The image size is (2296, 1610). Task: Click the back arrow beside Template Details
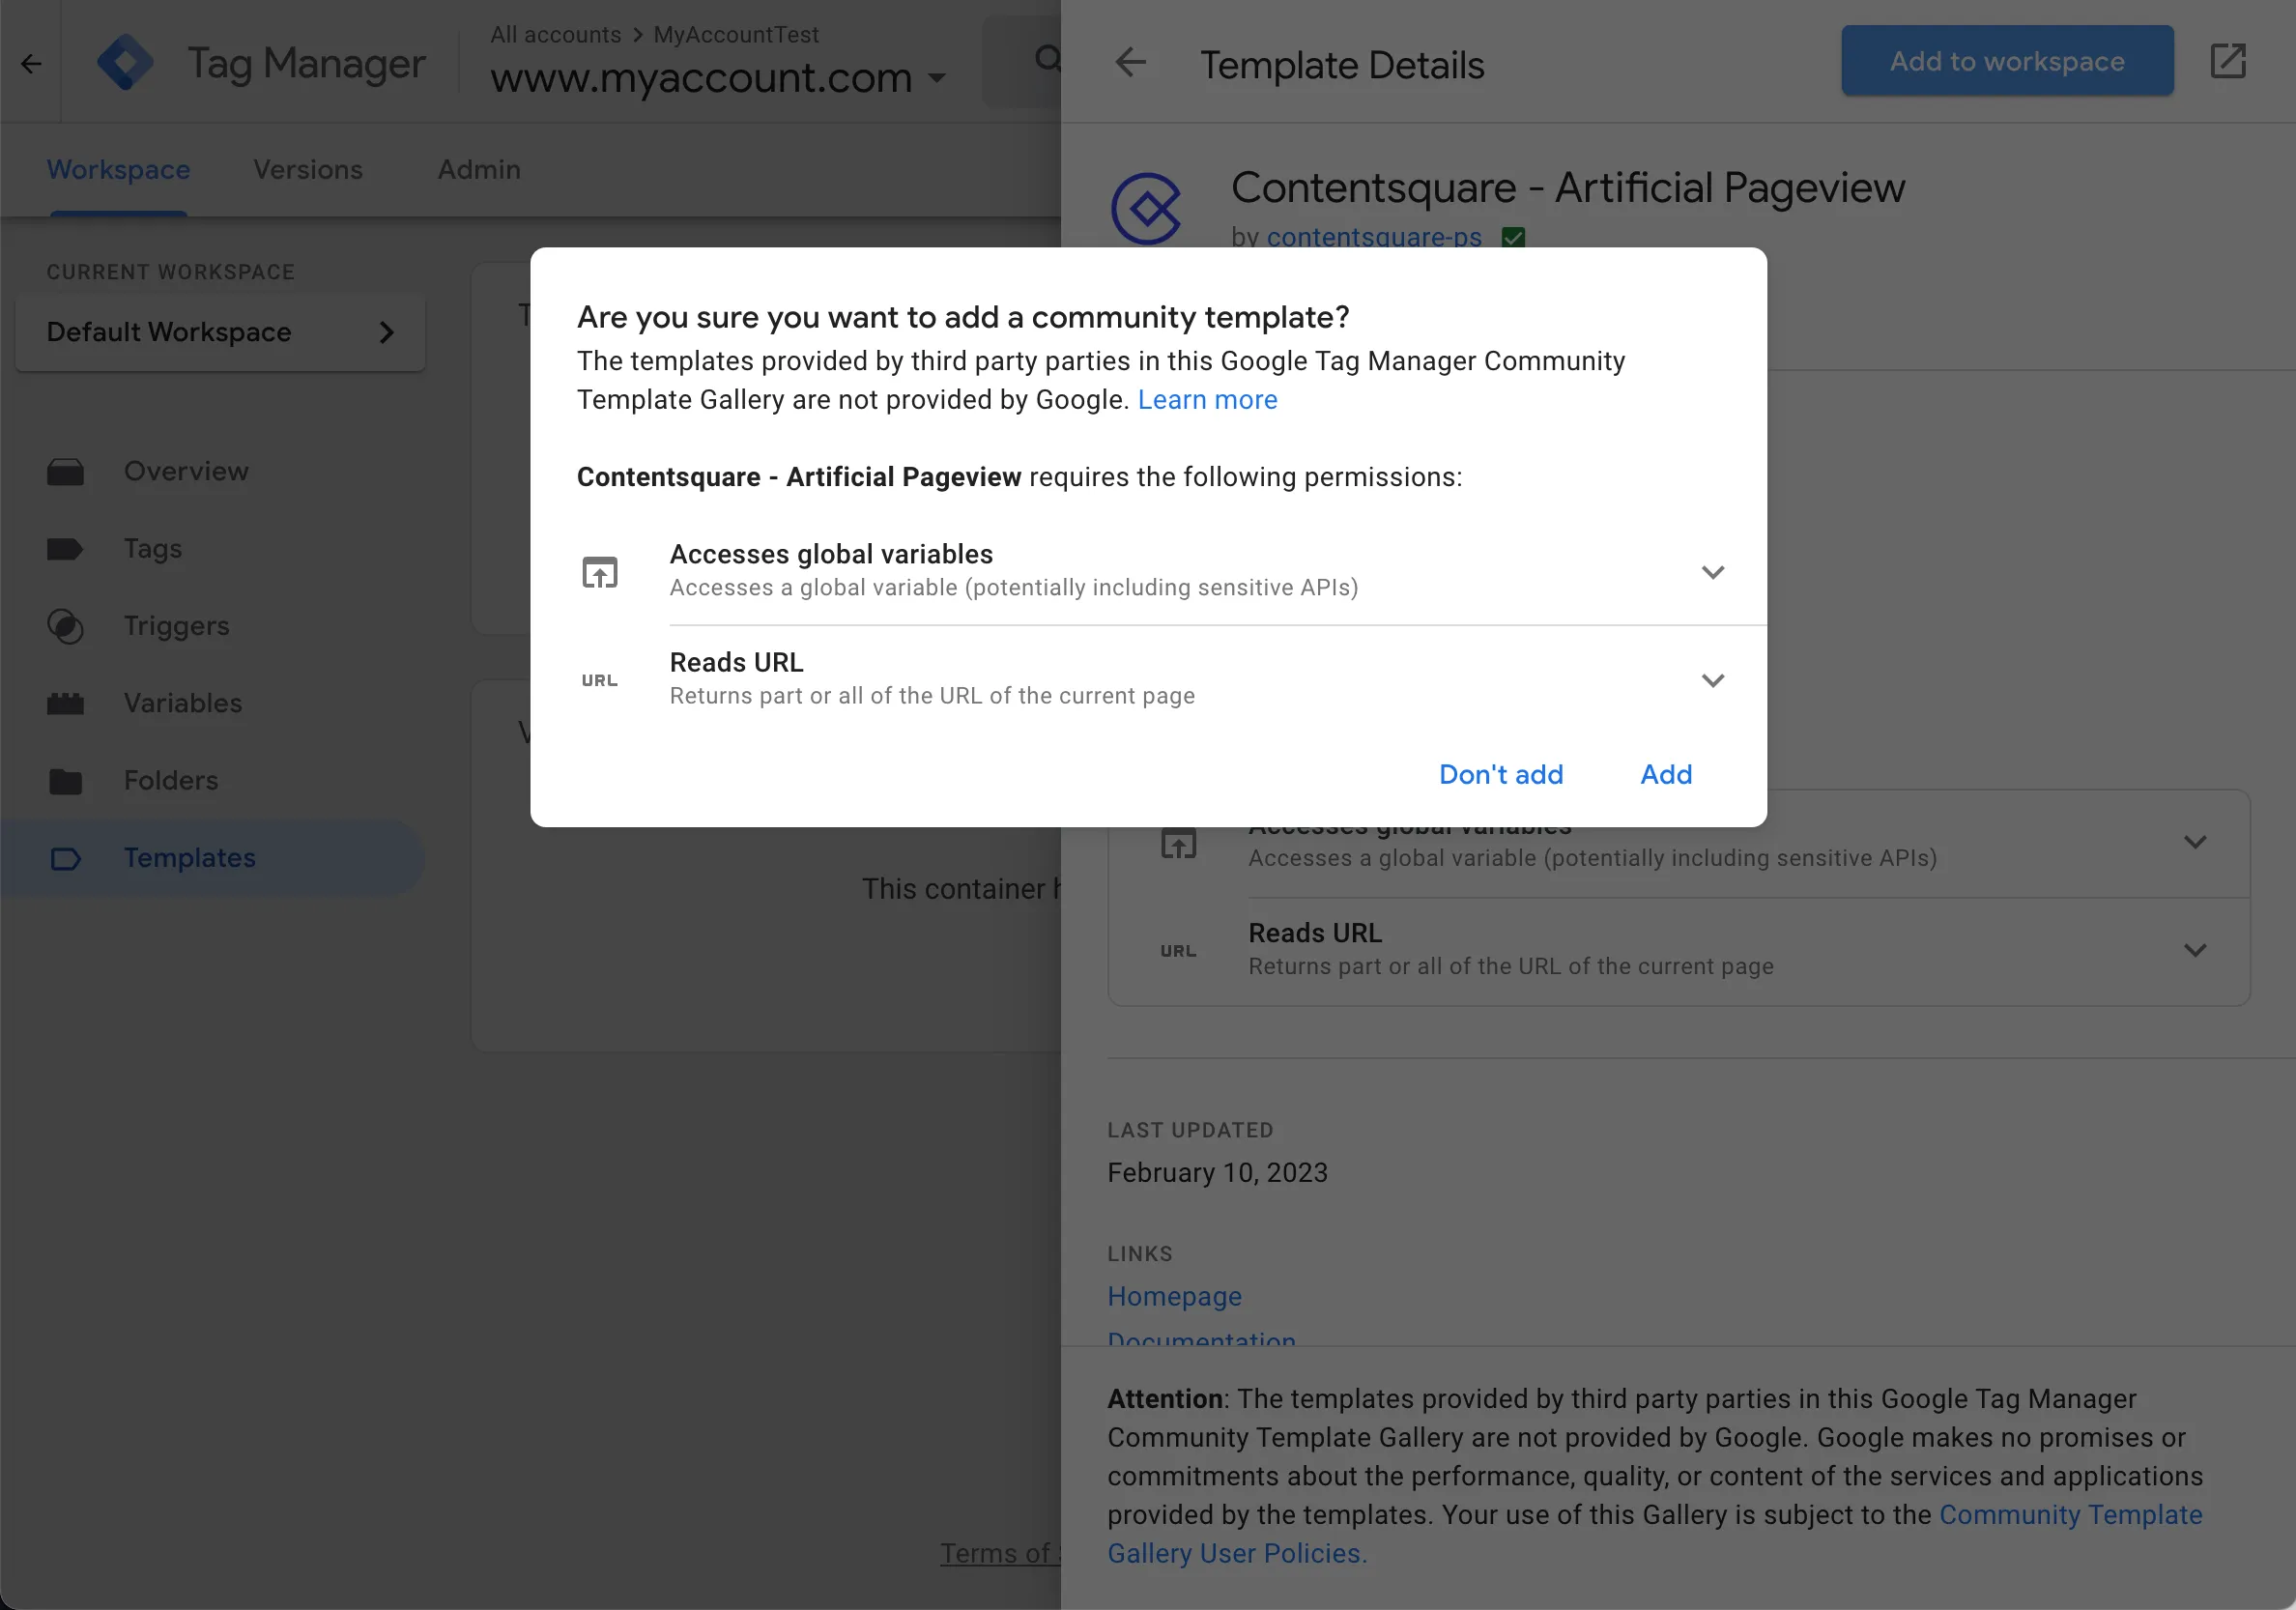coord(1130,63)
